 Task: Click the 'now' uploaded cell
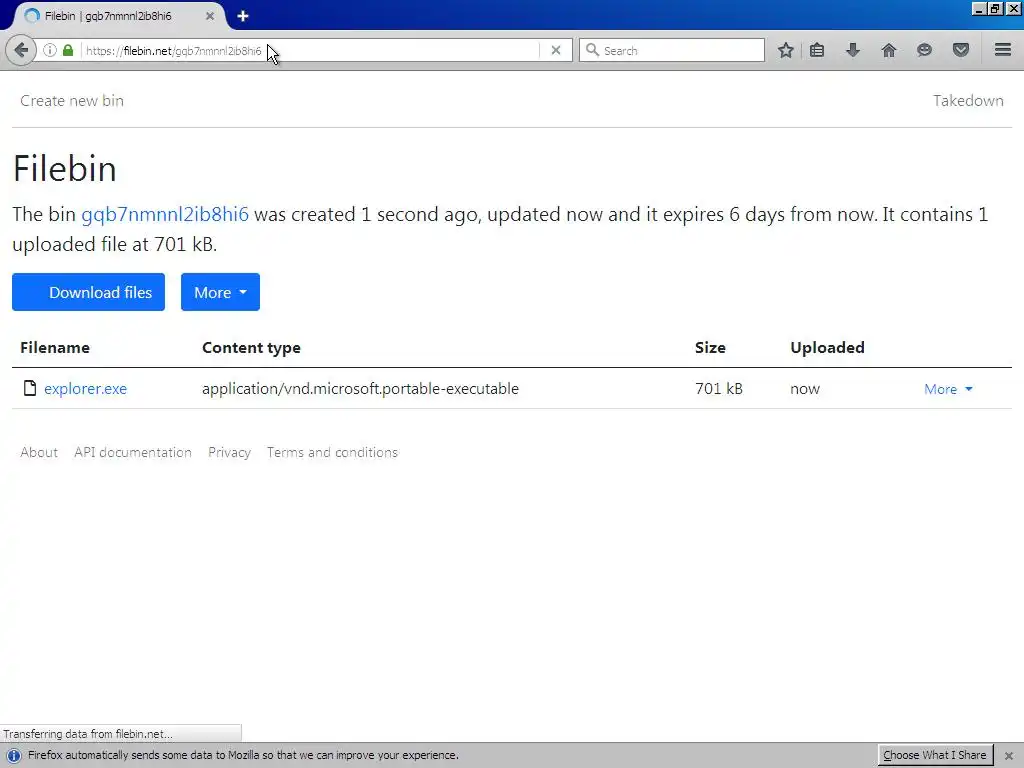(805, 389)
